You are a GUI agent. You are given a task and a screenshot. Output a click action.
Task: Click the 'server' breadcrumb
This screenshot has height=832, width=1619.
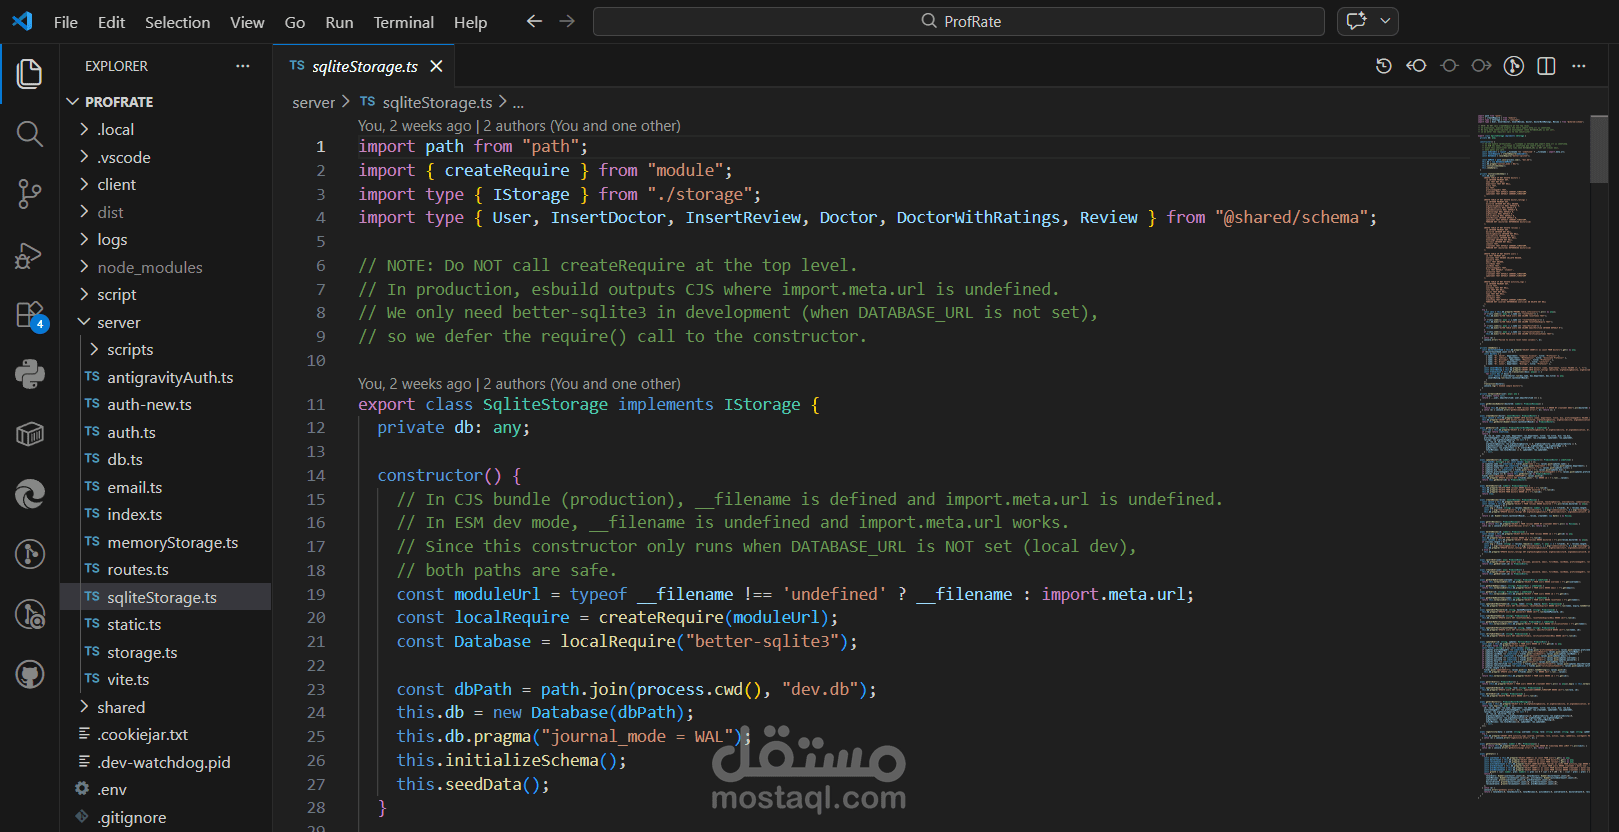(x=313, y=102)
